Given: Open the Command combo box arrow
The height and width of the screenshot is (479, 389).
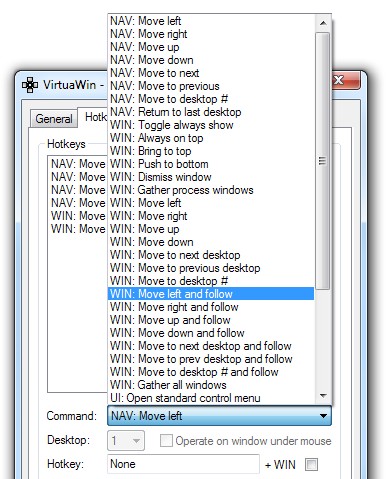Looking at the screenshot, I should click(323, 416).
